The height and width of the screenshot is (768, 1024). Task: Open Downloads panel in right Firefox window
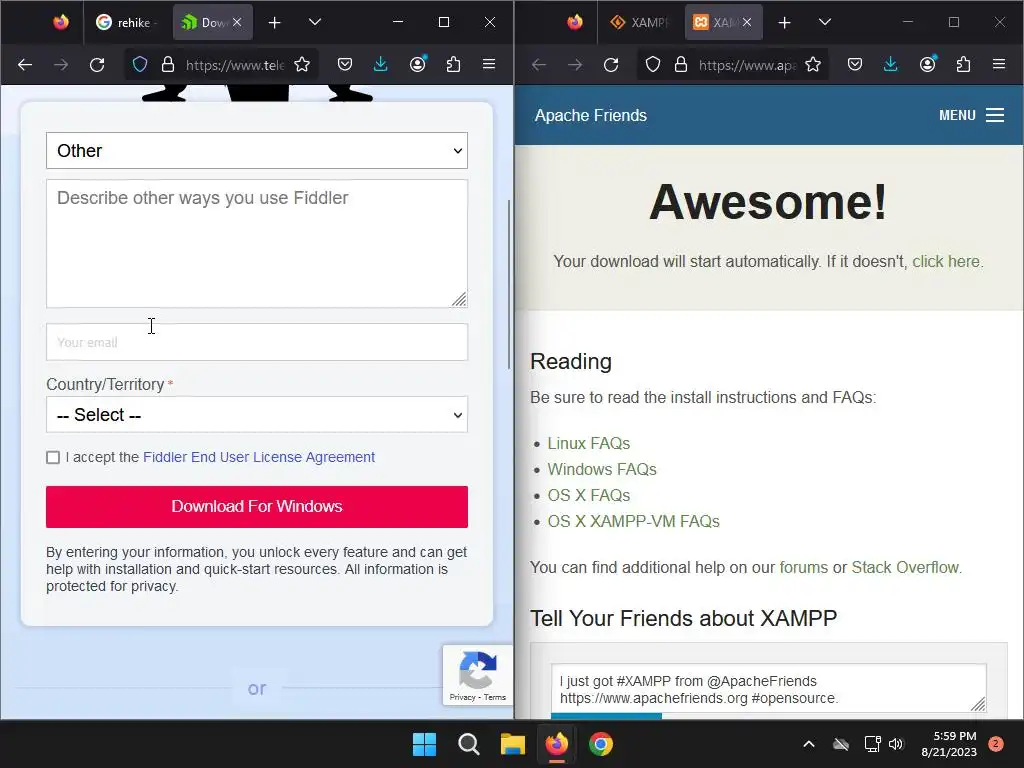tap(891, 65)
